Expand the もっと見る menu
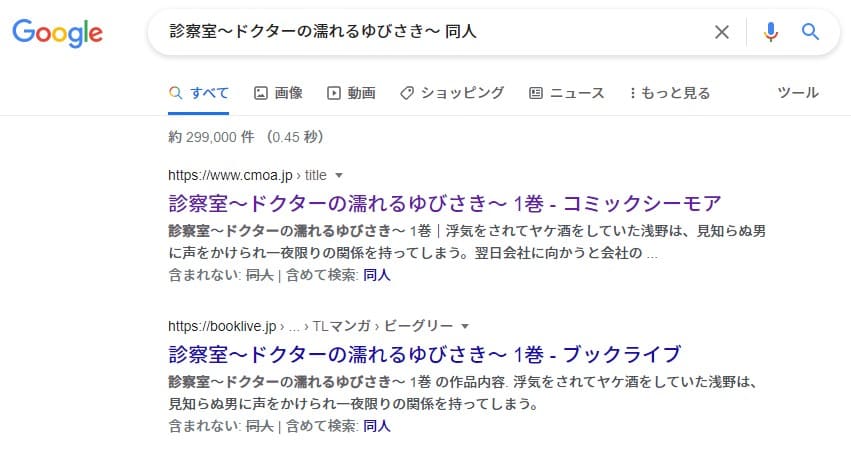851x452 pixels. (669, 93)
